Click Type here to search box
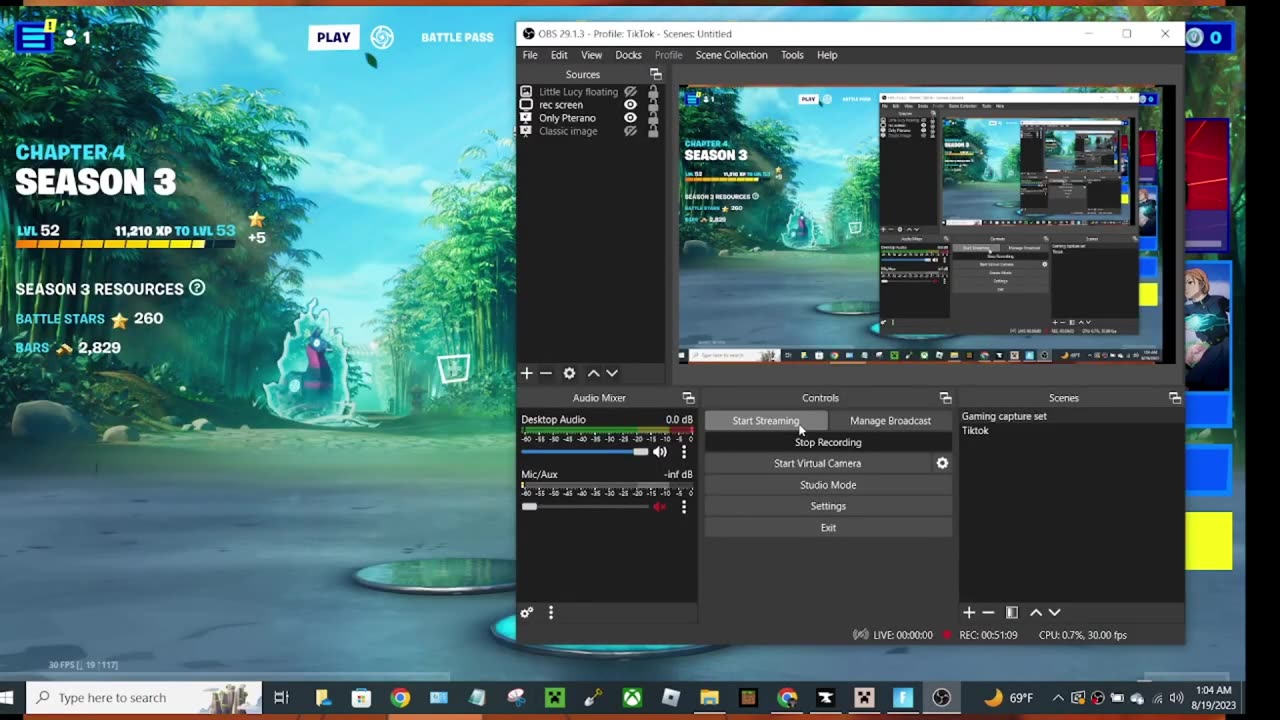 (144, 697)
